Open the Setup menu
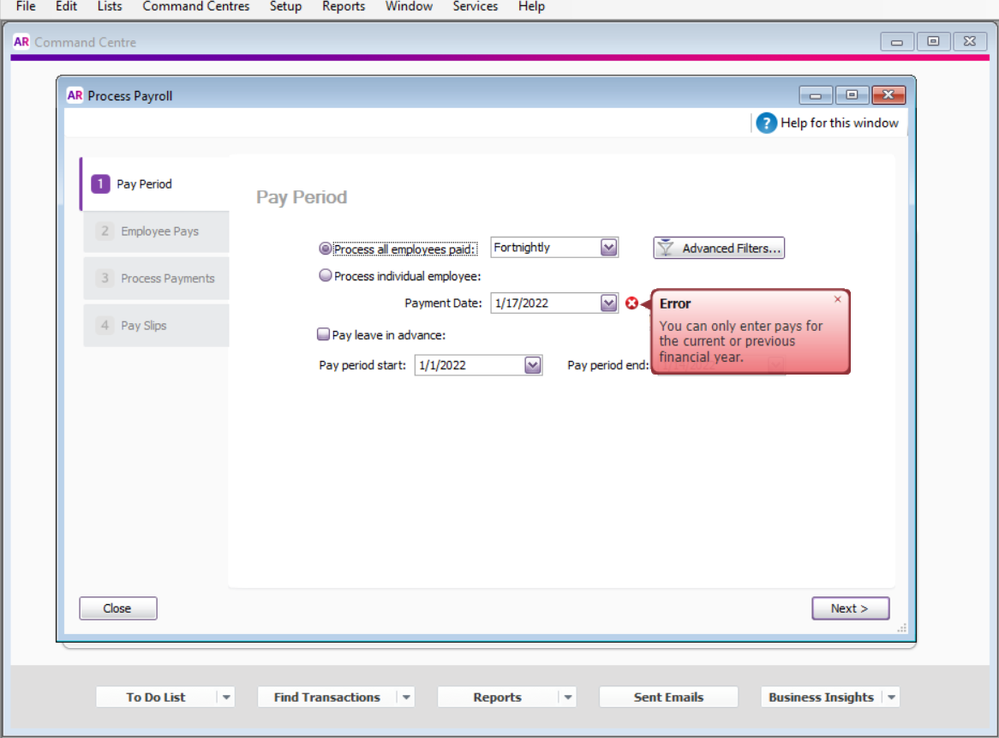Viewport: 999px width, 738px height. [x=285, y=7]
